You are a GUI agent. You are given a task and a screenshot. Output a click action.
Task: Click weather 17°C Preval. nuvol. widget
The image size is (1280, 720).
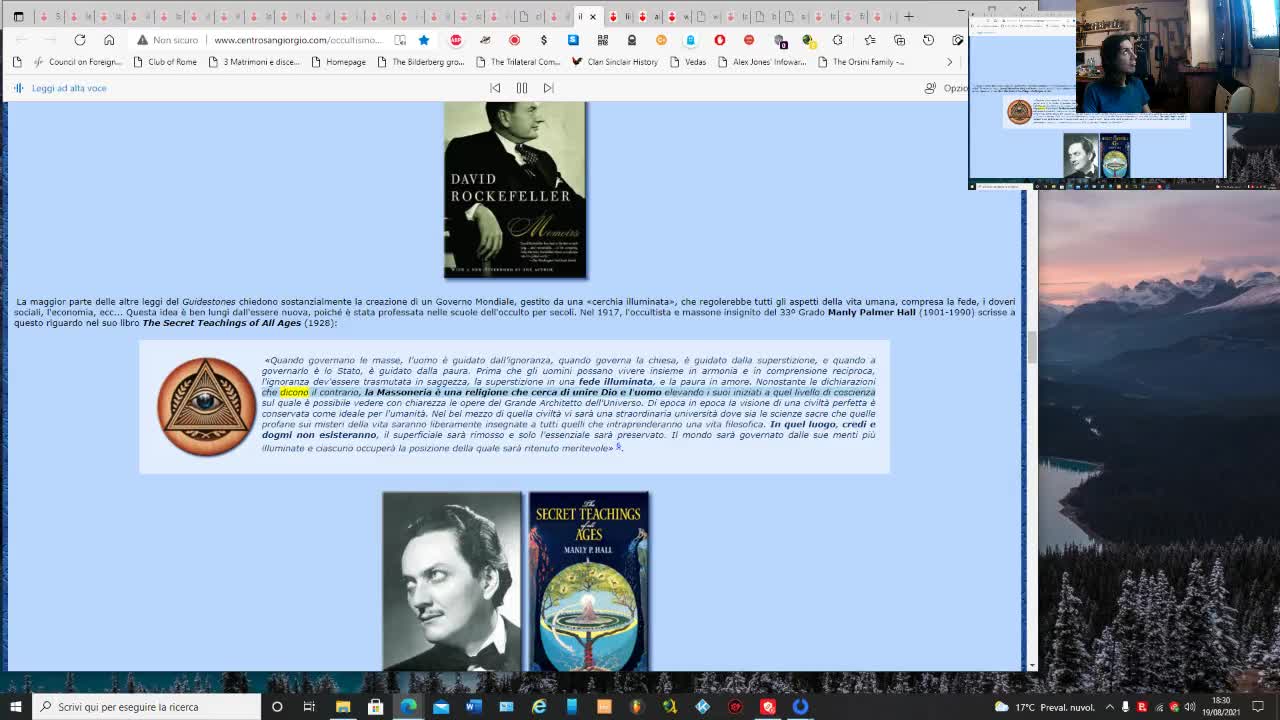[x=1045, y=707]
